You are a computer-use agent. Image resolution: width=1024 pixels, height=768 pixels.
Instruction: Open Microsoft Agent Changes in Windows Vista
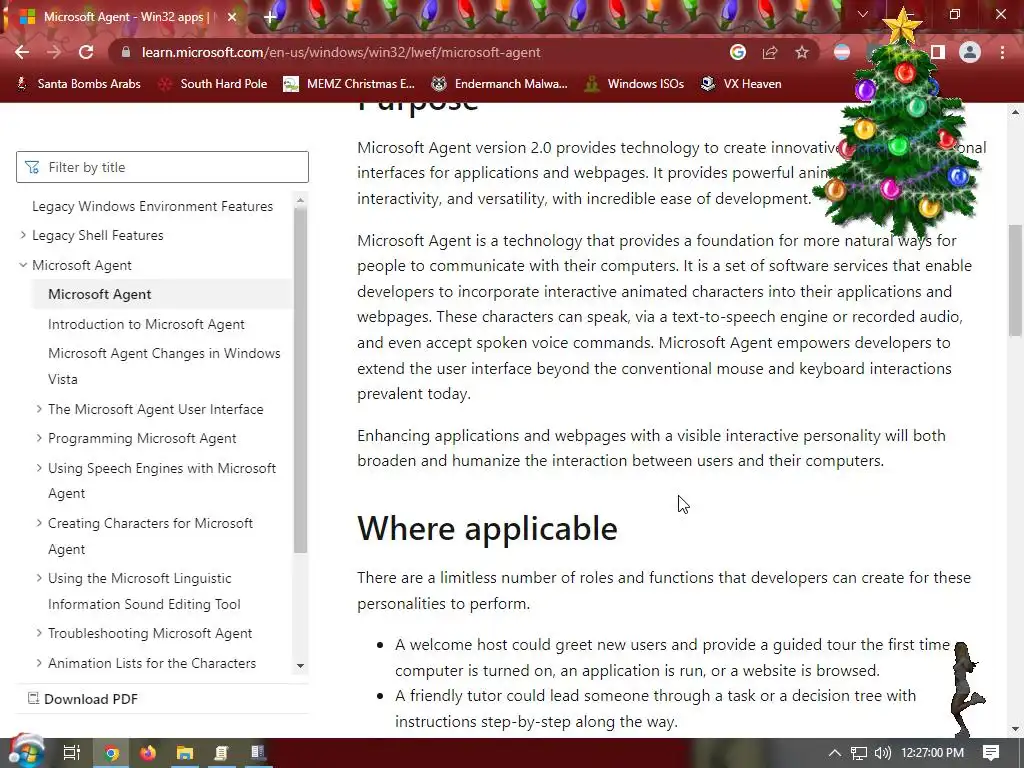coord(164,366)
